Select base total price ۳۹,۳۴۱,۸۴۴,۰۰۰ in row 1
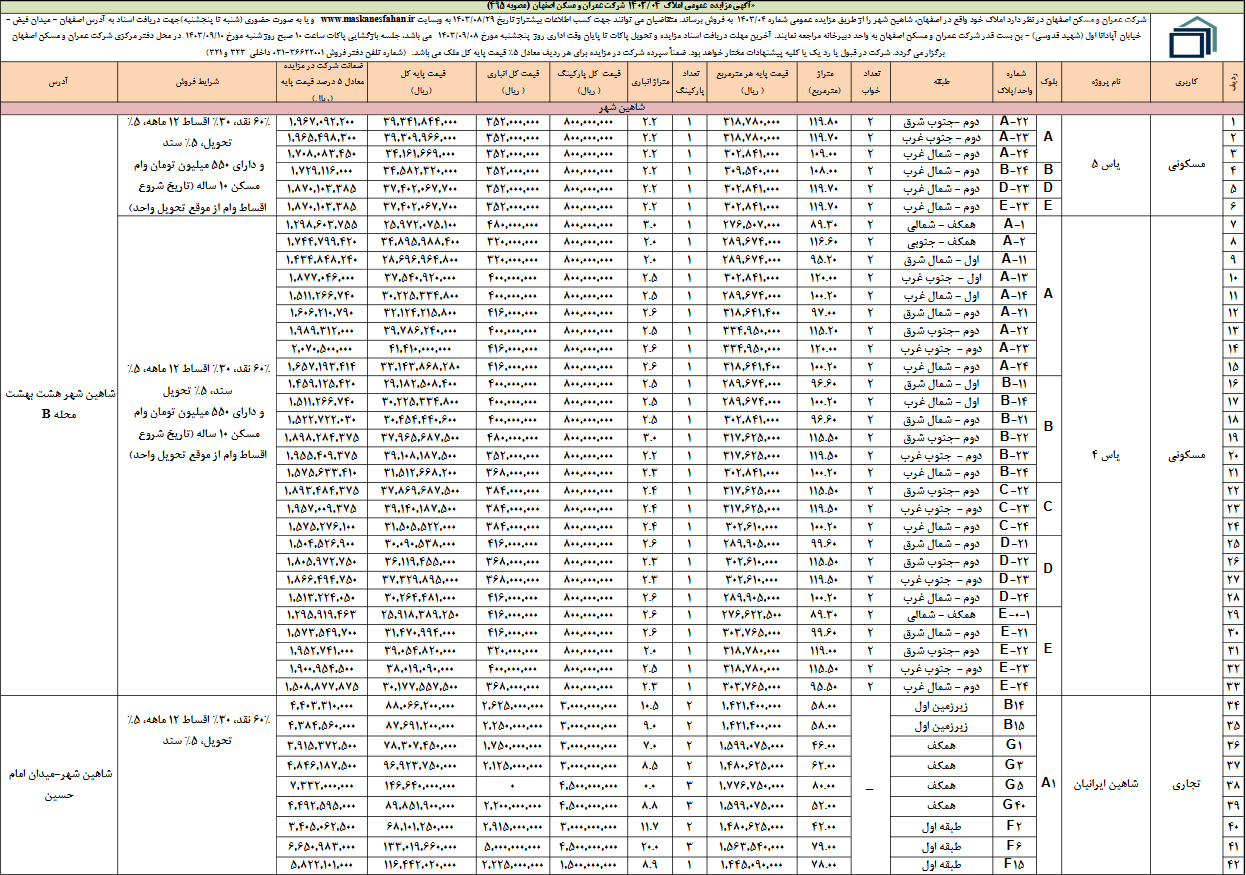 pyautogui.click(x=420, y=122)
